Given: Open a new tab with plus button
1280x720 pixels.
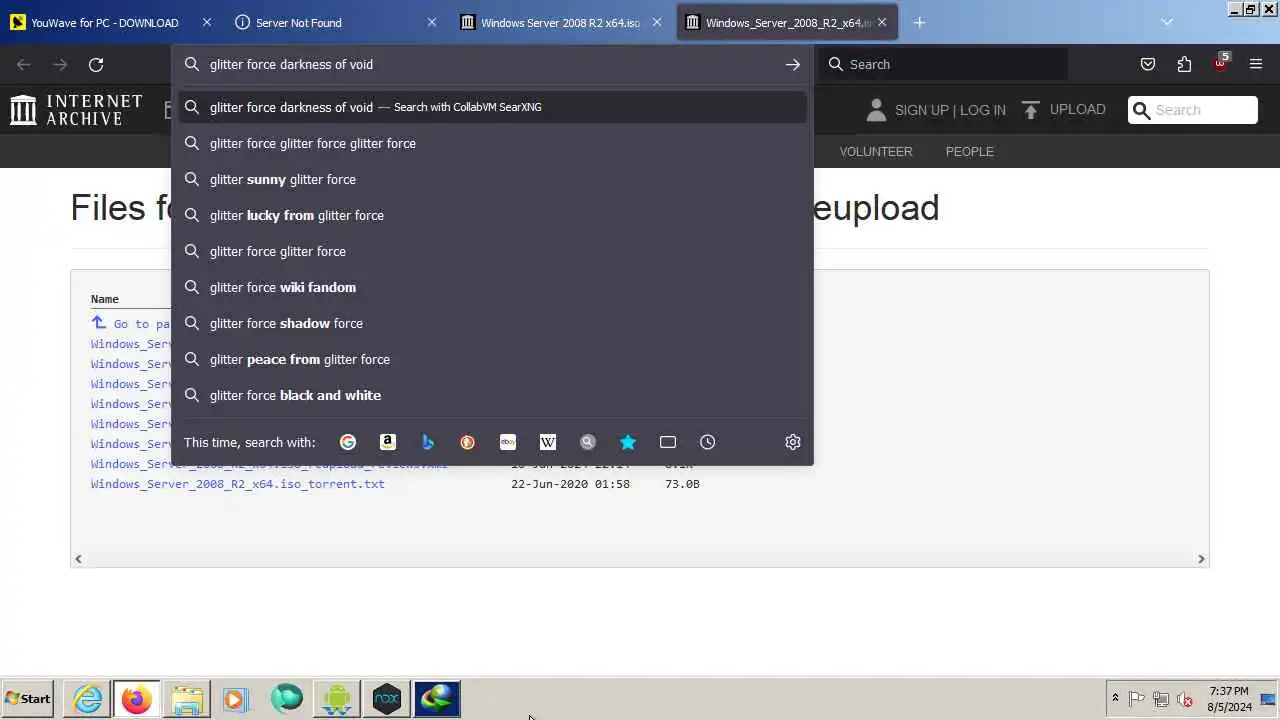Looking at the screenshot, I should point(920,22).
